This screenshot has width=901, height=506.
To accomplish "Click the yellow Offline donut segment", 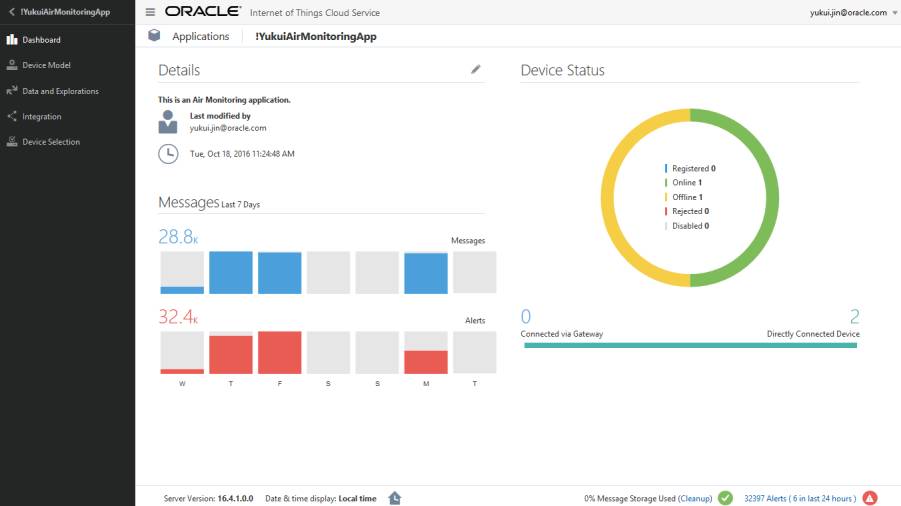I will point(608,198).
